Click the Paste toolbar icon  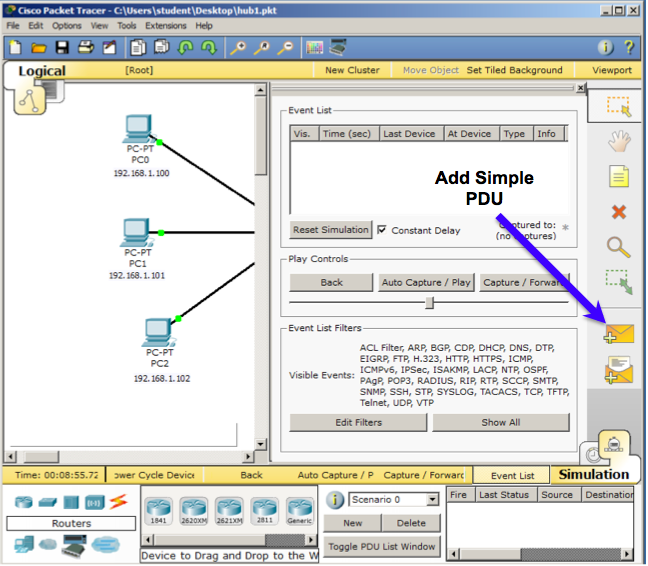[x=162, y=47]
